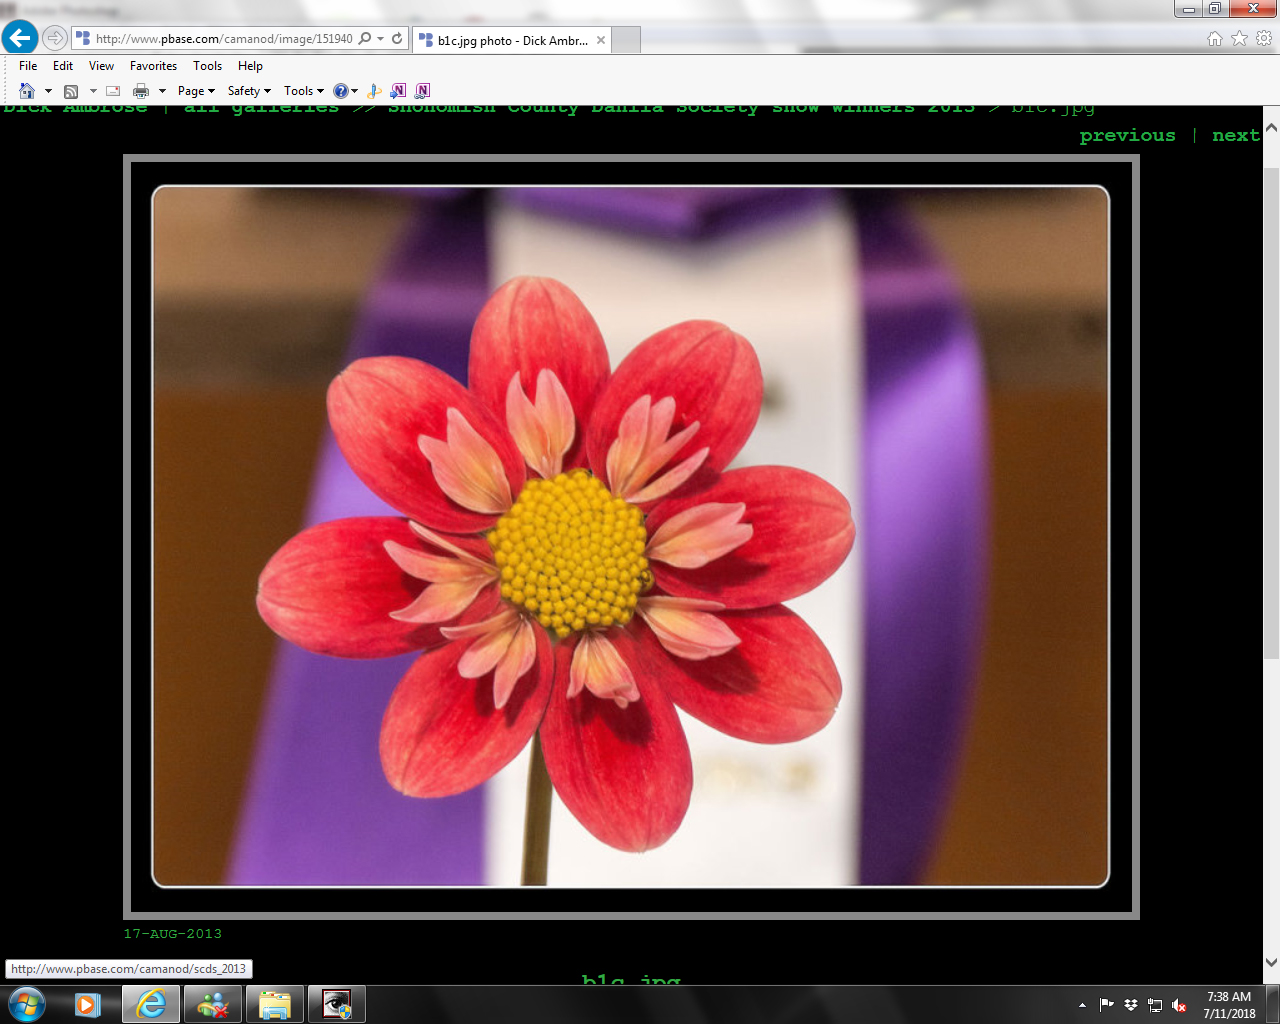
Task: Click the OneNote Linked Notes icon
Action: 422,91
